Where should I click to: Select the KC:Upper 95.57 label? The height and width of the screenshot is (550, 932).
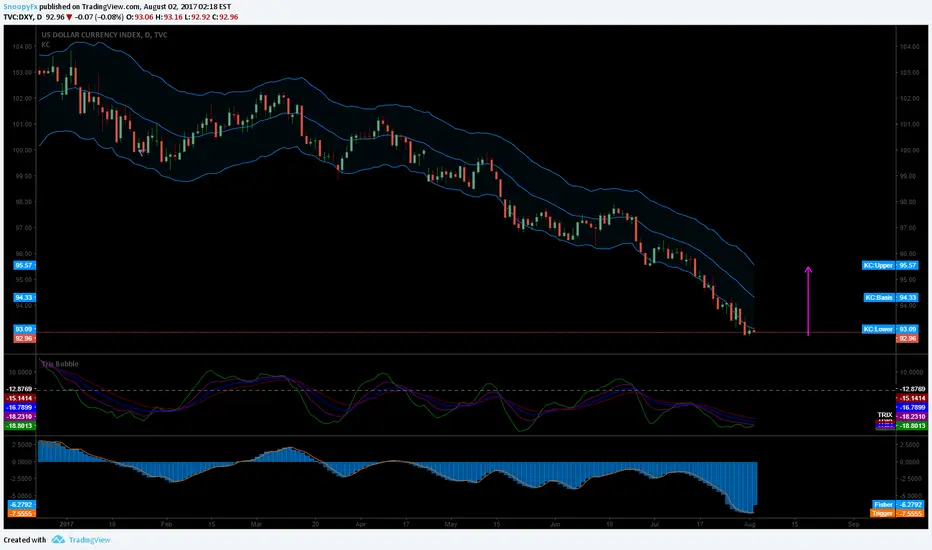(890, 265)
